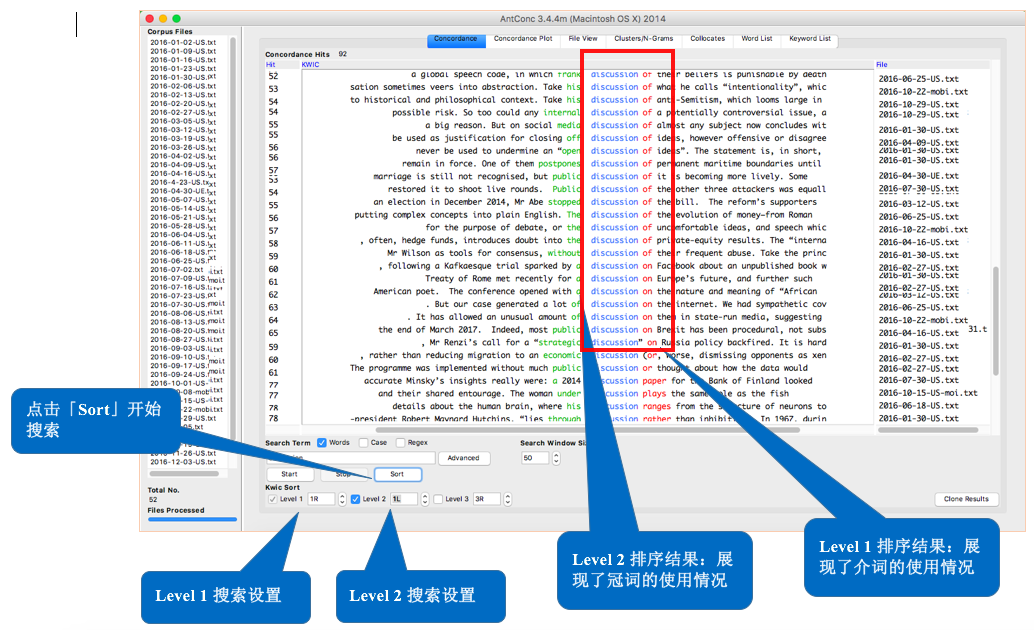Select corpus file 2016-05-14-US.txt
1034x630 pixels.
183,208
